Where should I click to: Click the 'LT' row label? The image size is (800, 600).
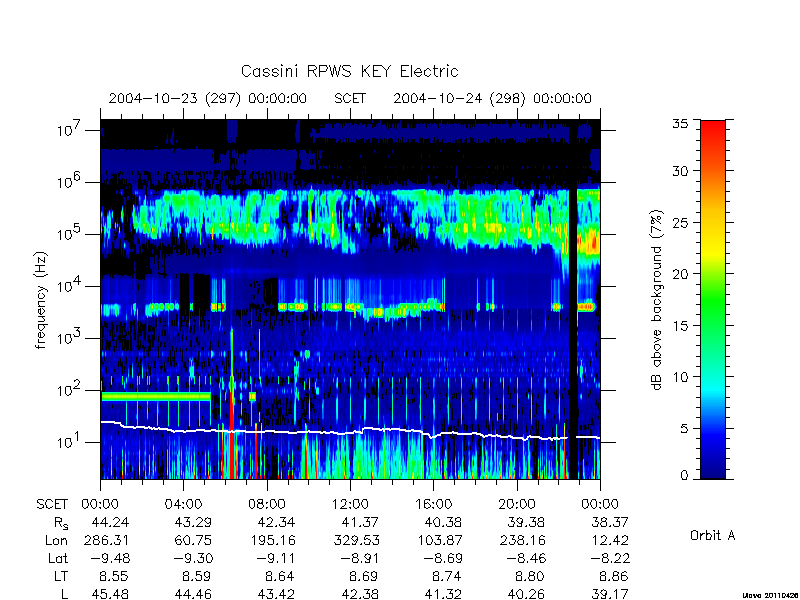61,576
